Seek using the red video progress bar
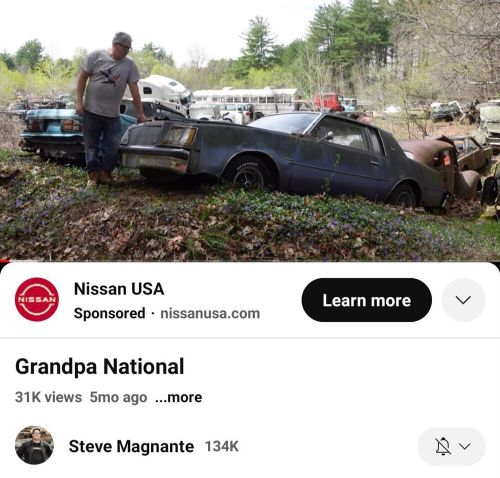 5,261
